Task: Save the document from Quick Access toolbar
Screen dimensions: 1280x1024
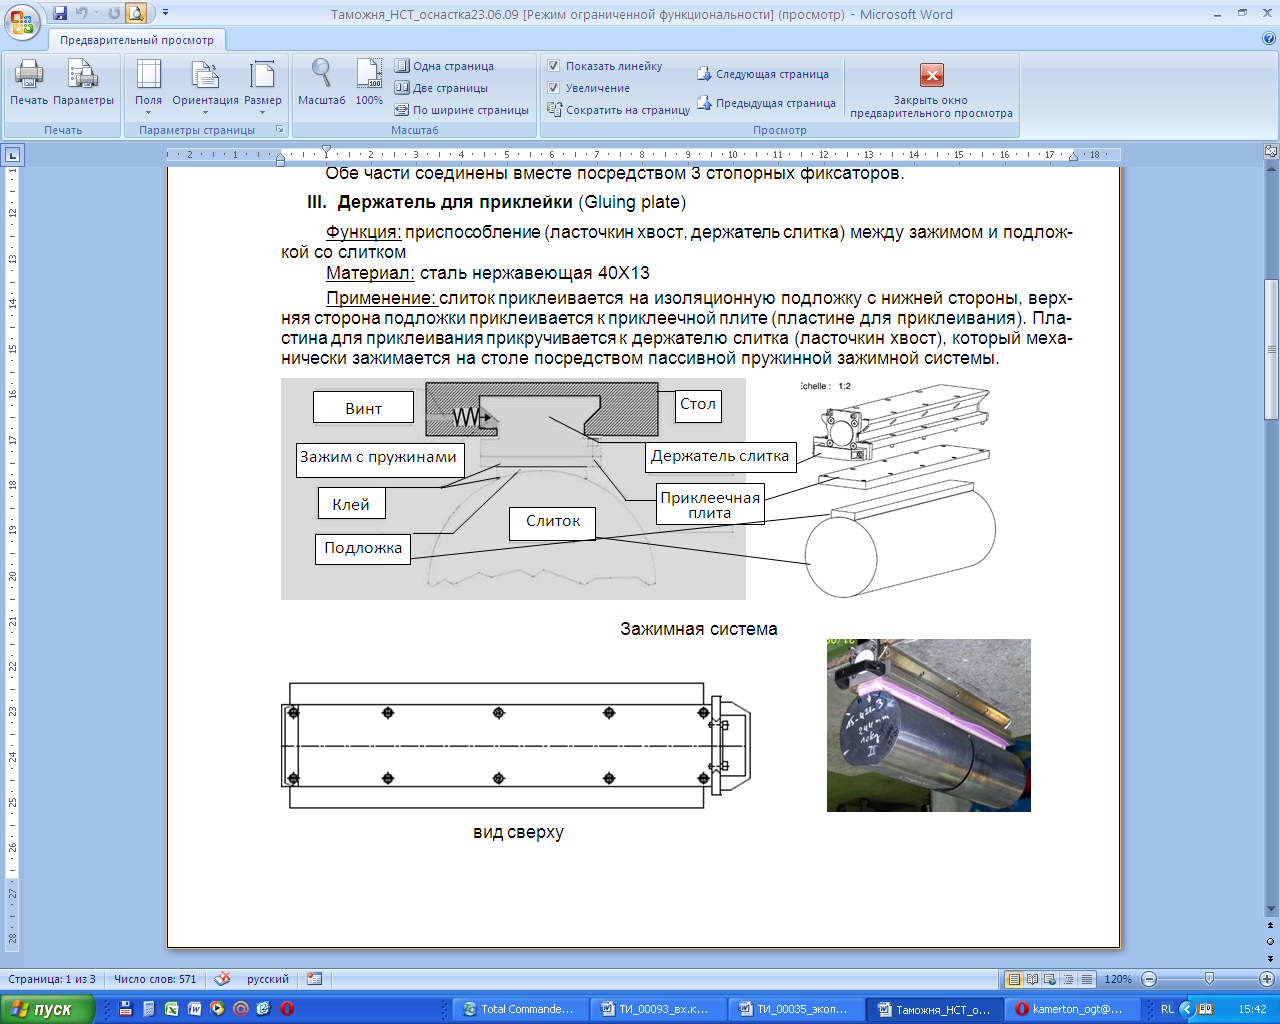Action: (x=60, y=14)
